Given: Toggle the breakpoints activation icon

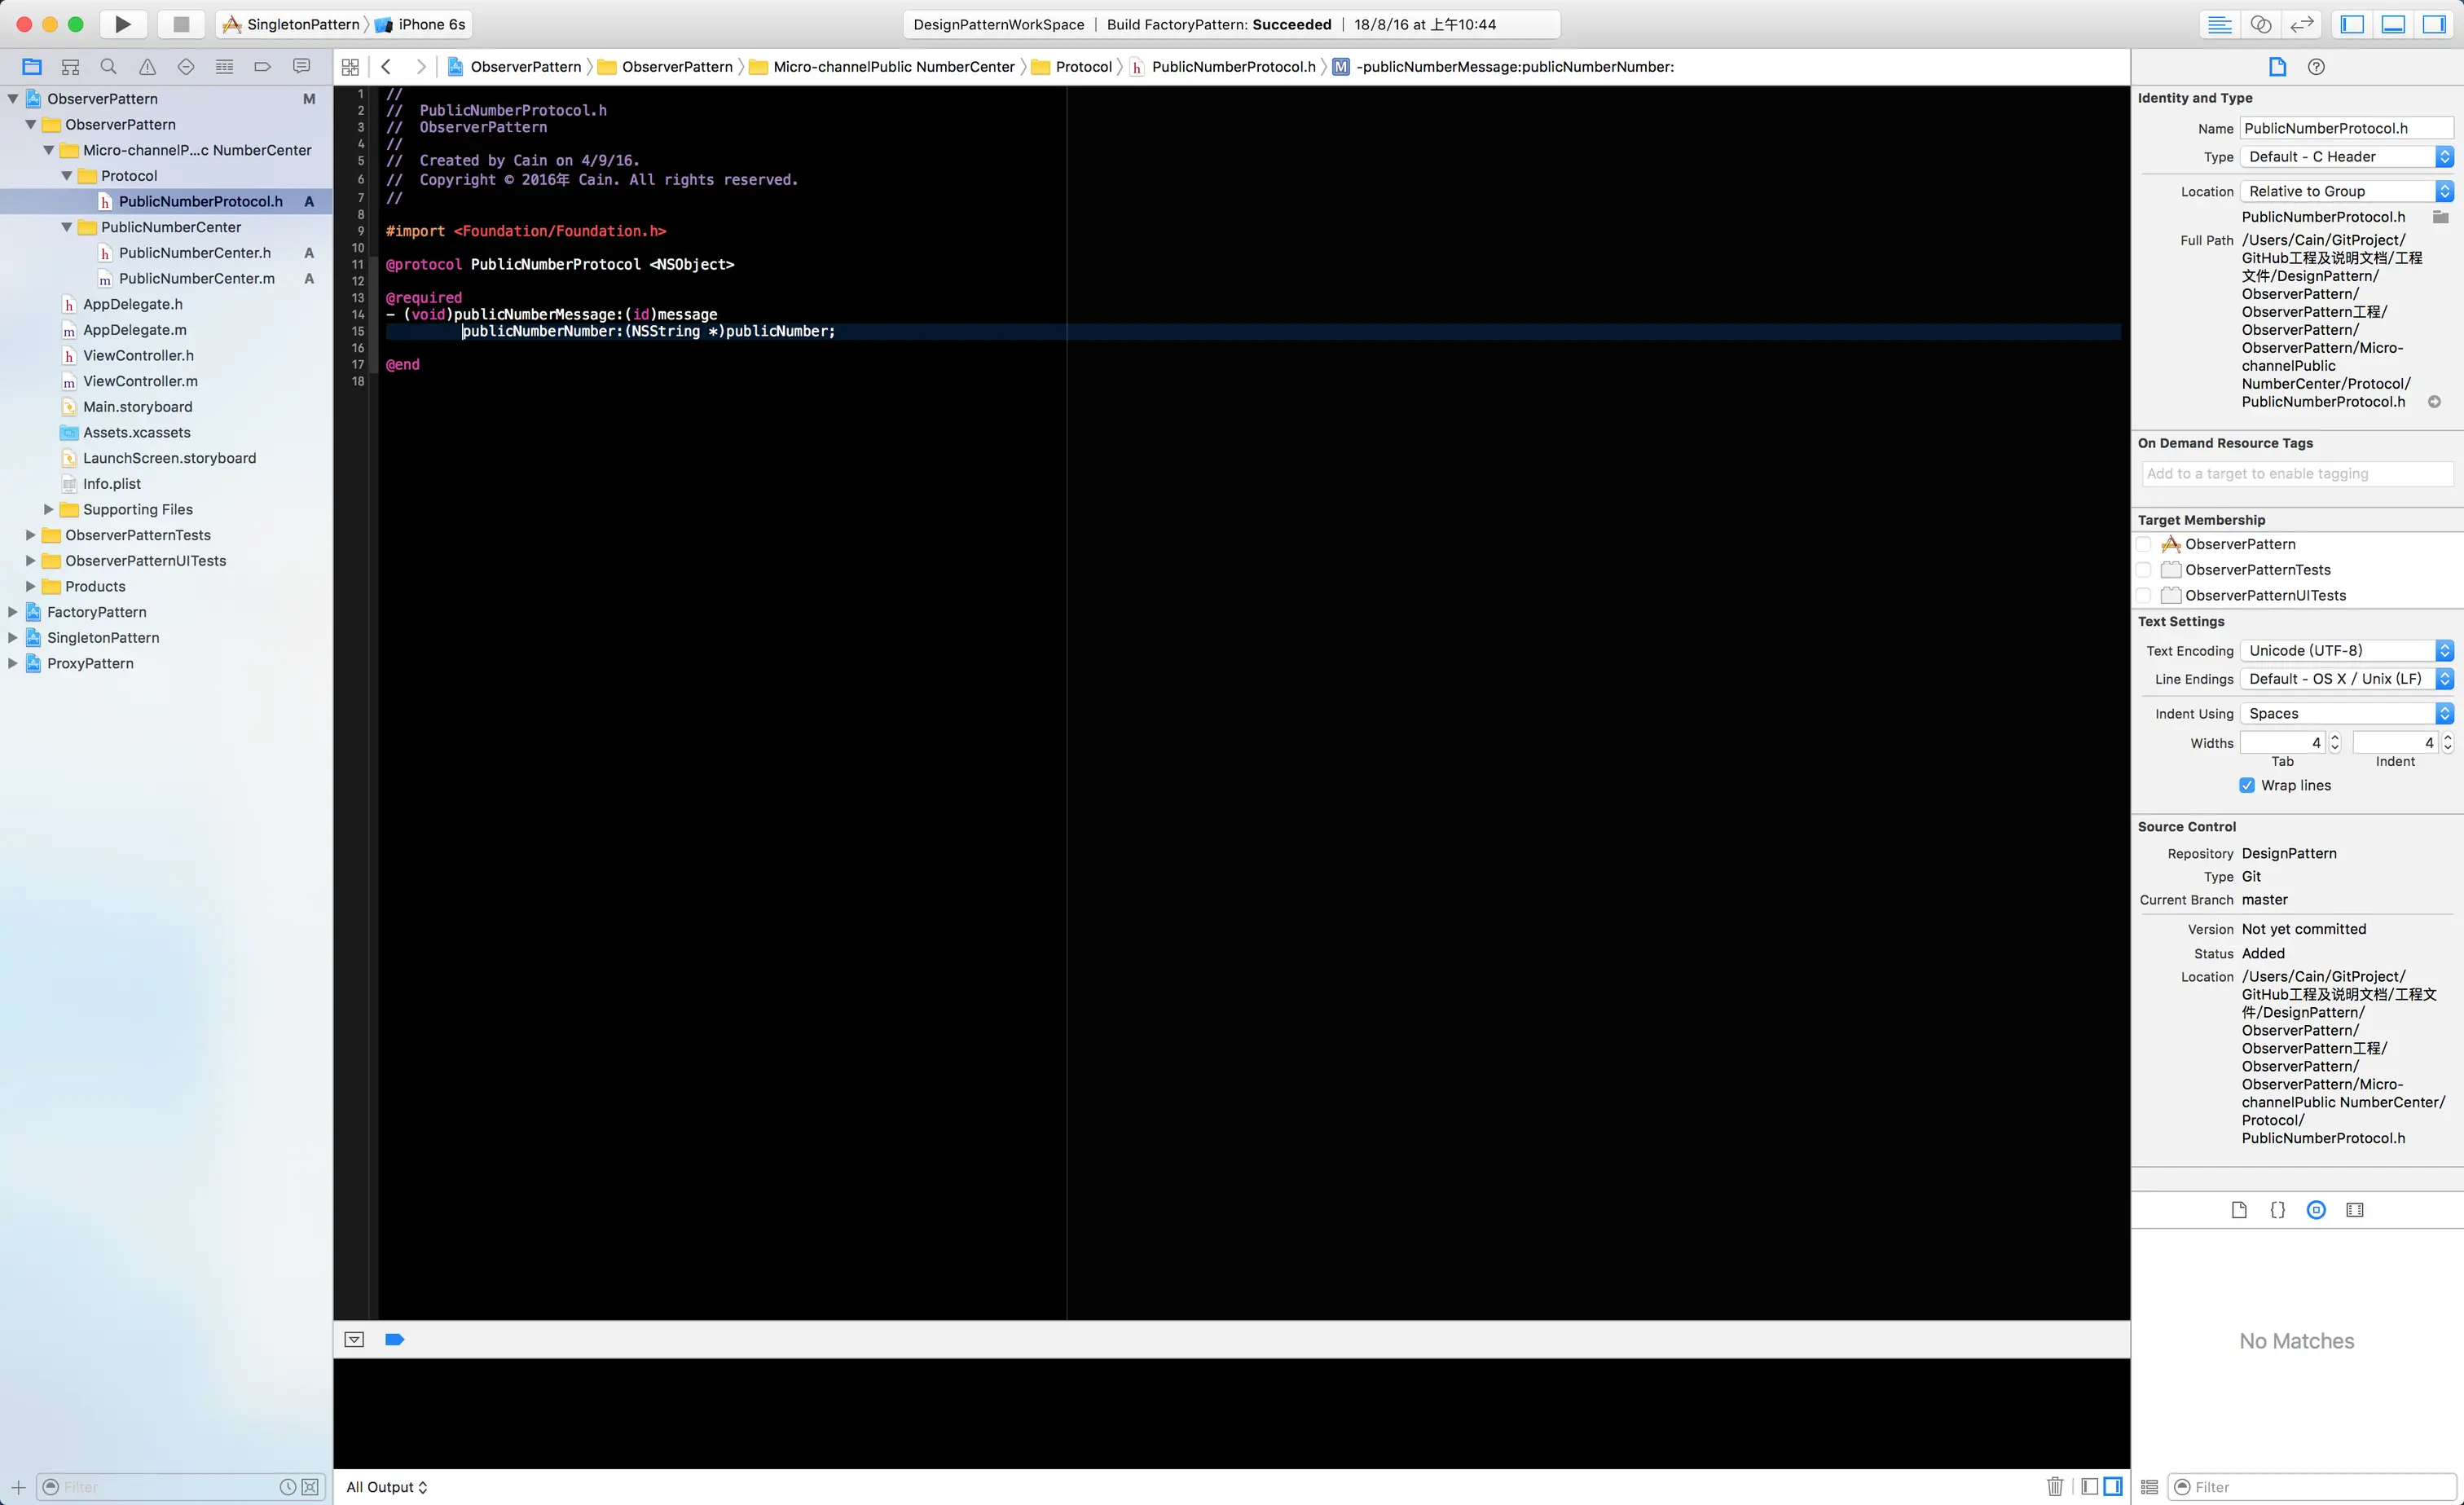Looking at the screenshot, I should (x=394, y=1340).
